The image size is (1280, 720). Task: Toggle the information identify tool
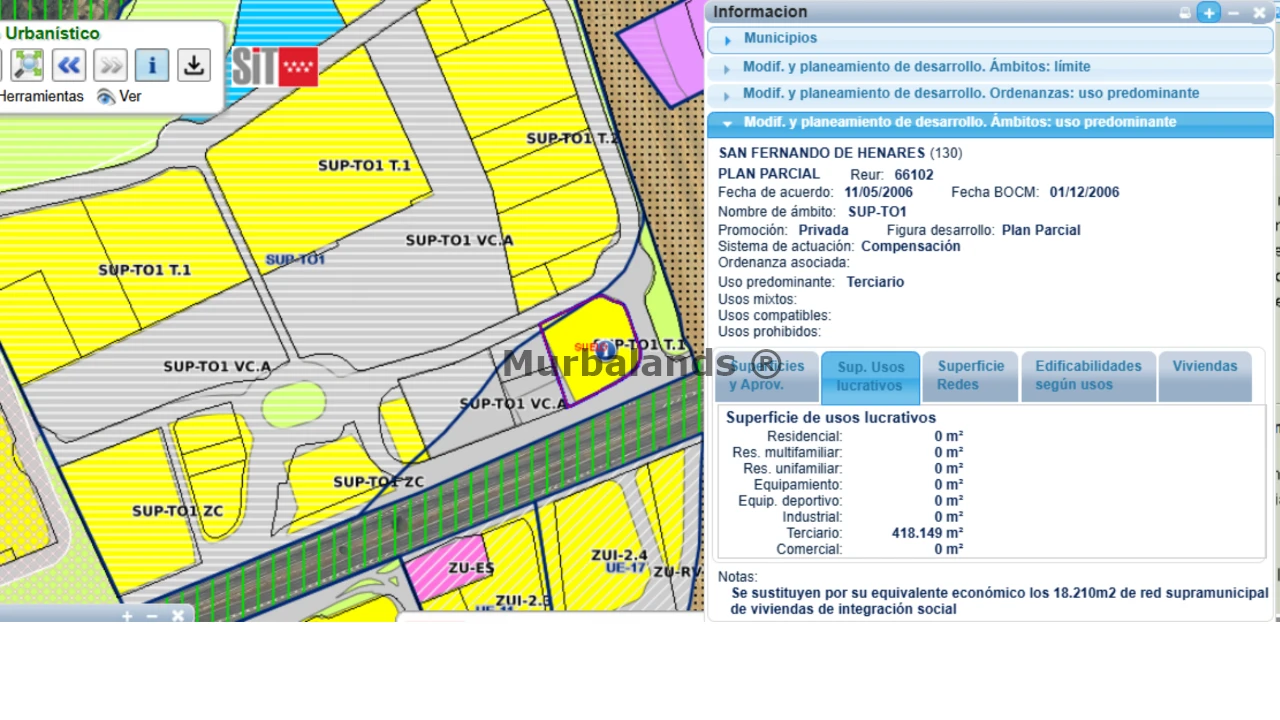pyautogui.click(x=152, y=65)
